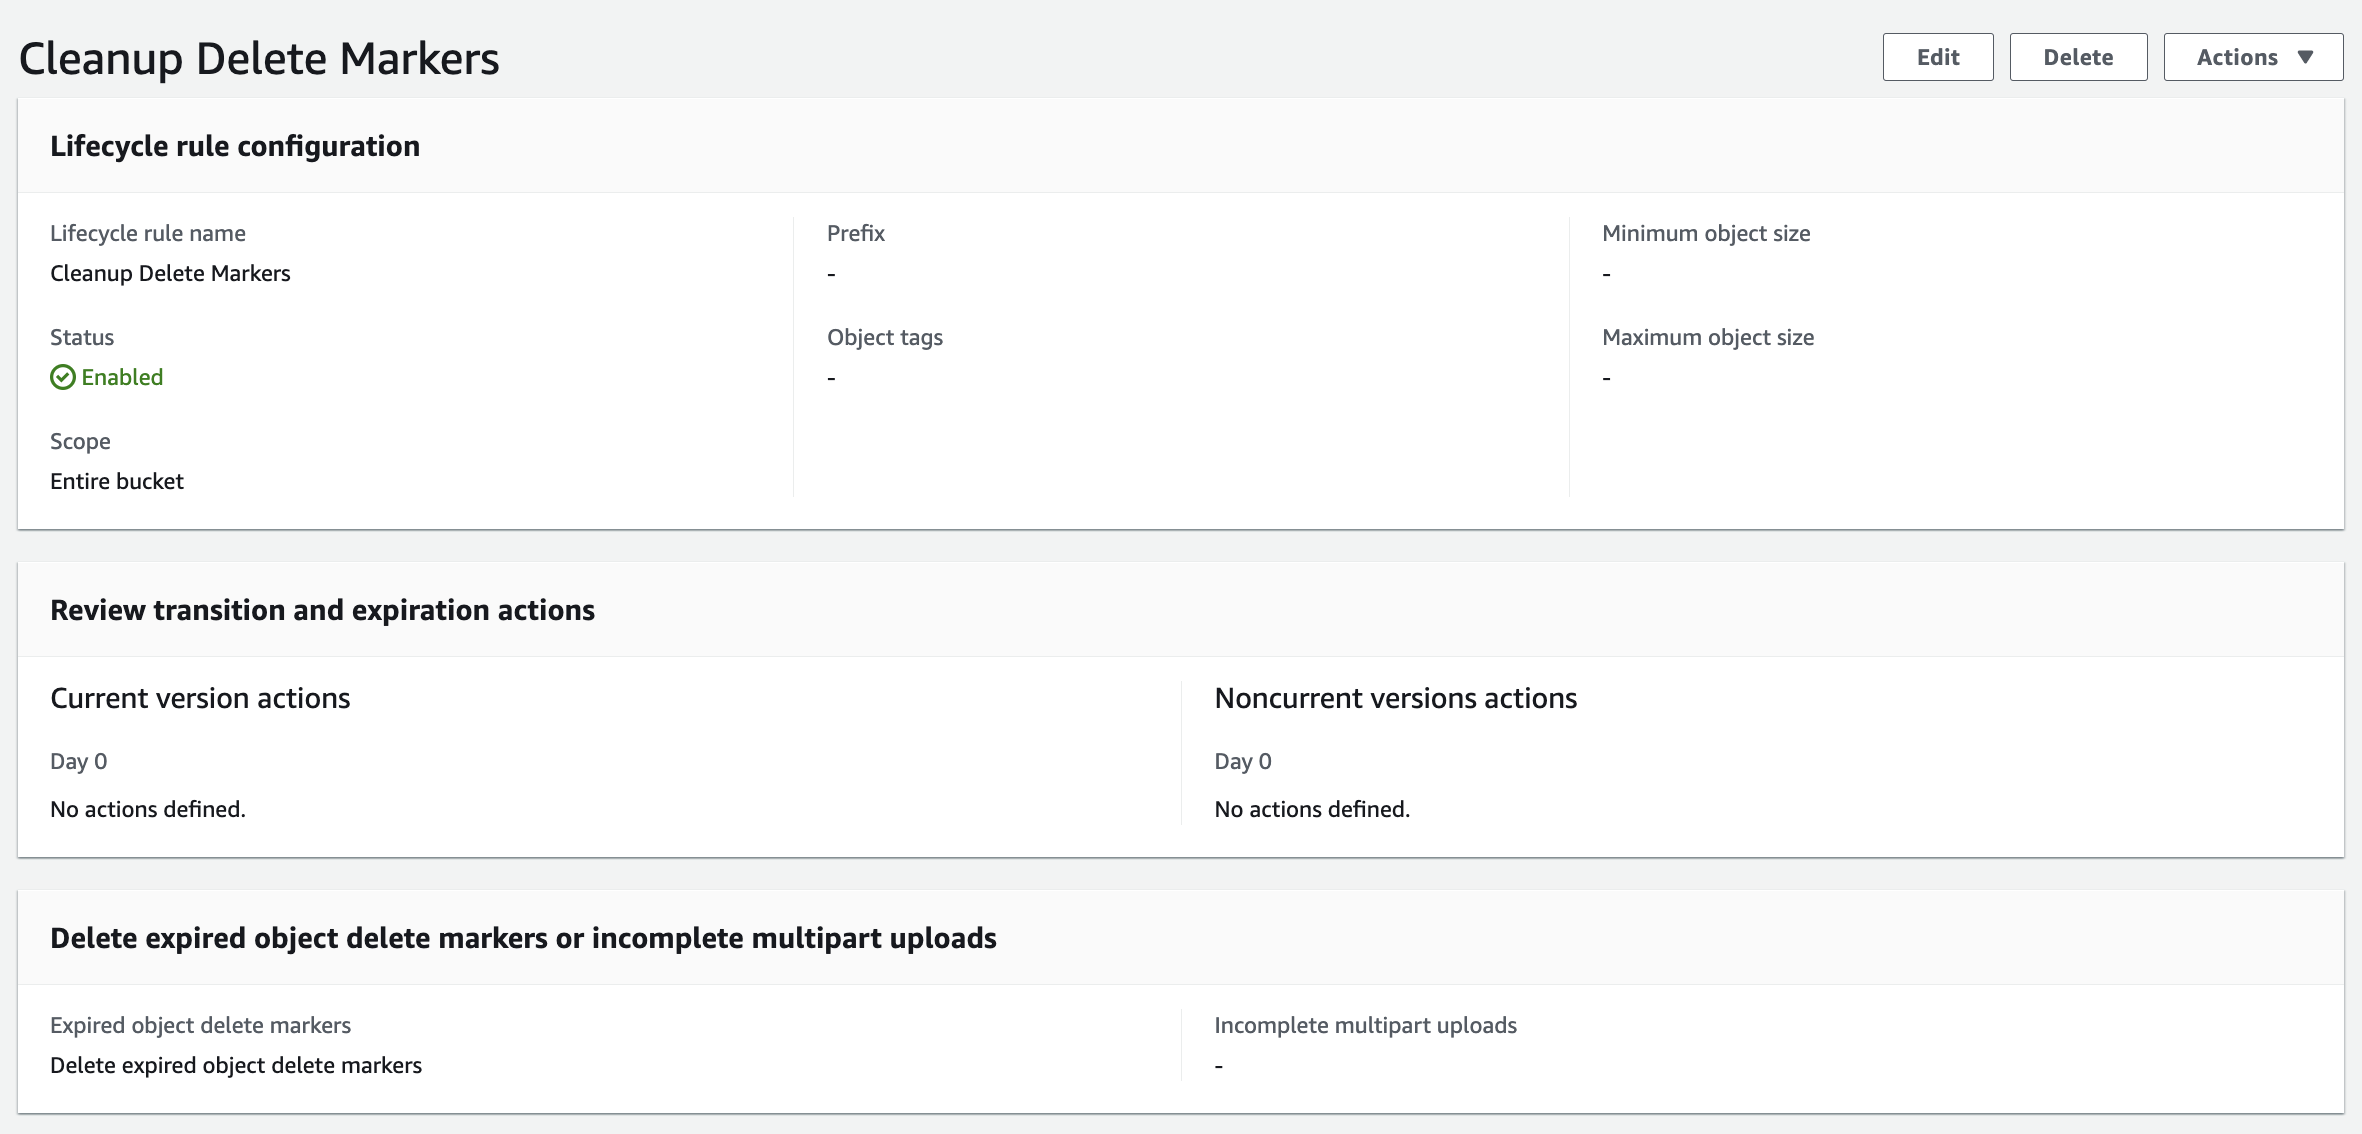
Task: Click the Current version actions heading
Action: pyautogui.click(x=200, y=698)
